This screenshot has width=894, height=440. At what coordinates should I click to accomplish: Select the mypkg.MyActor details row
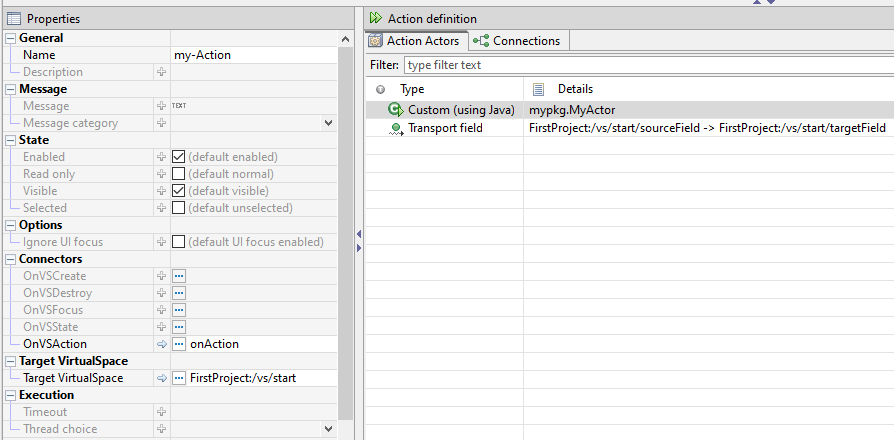[x=567, y=110]
